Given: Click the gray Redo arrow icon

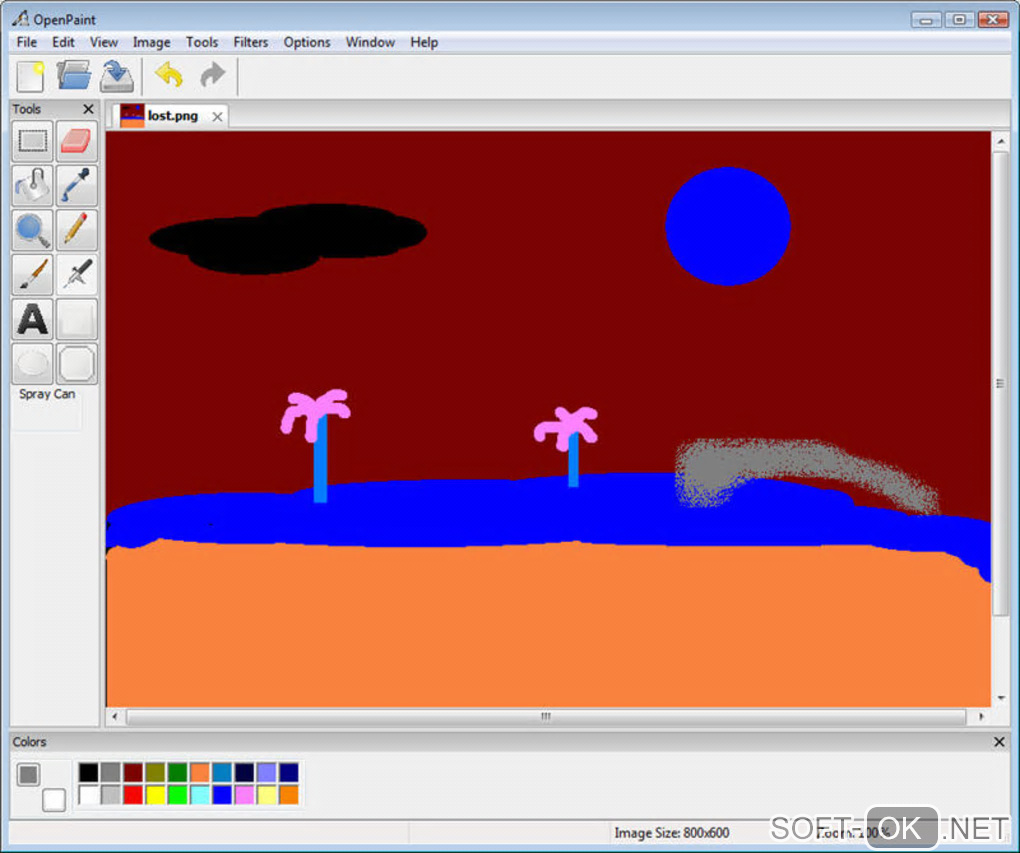Looking at the screenshot, I should pos(212,75).
